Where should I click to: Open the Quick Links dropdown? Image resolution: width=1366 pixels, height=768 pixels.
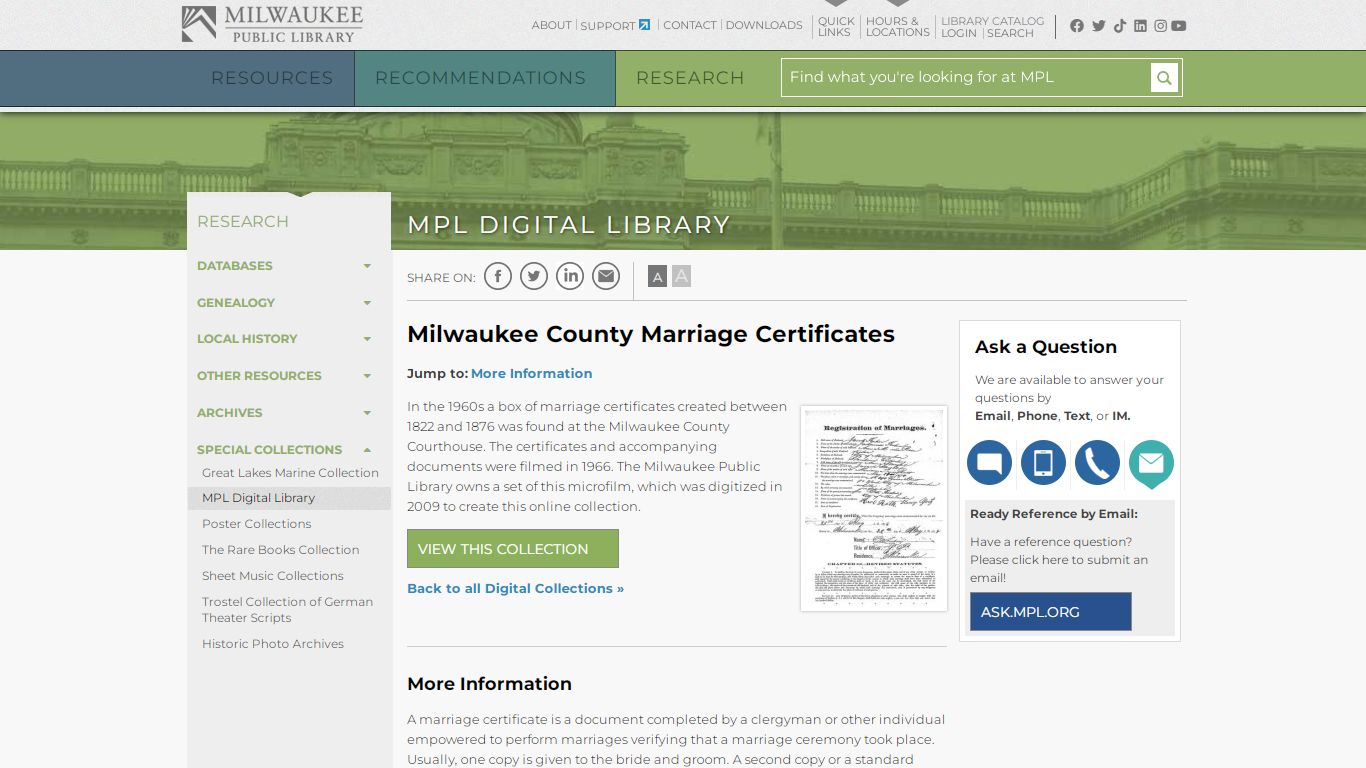point(836,27)
